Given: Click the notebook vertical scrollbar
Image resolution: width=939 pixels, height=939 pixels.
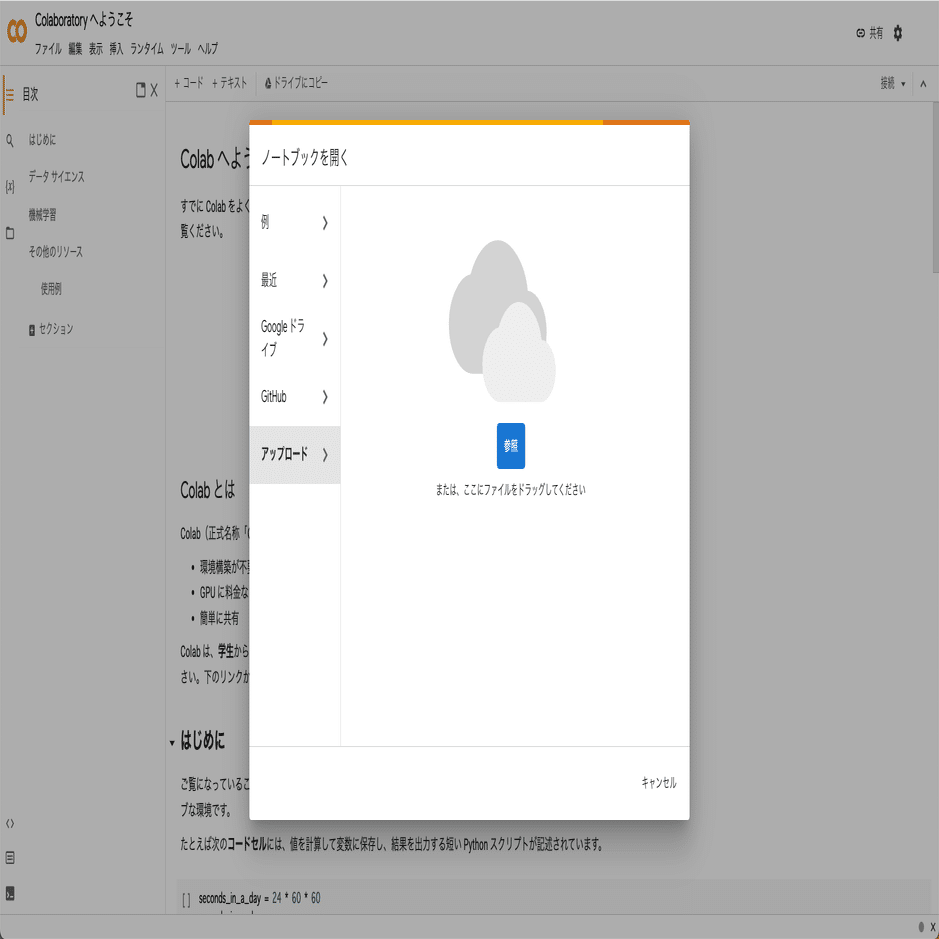Looking at the screenshot, I should [x=935, y=187].
